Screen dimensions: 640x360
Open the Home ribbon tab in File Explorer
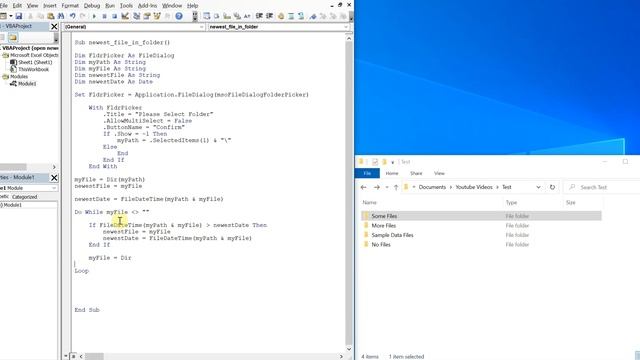(x=392, y=173)
